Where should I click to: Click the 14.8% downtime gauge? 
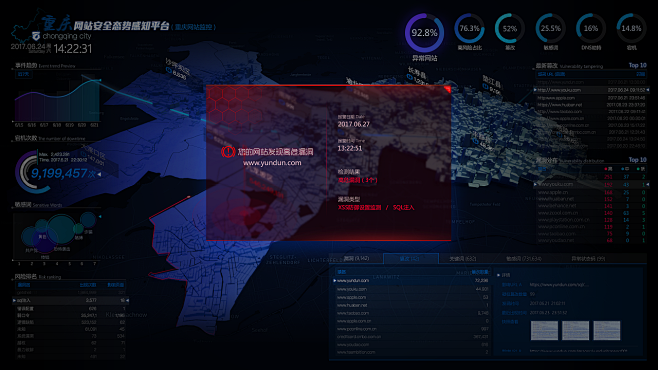[x=631, y=29]
